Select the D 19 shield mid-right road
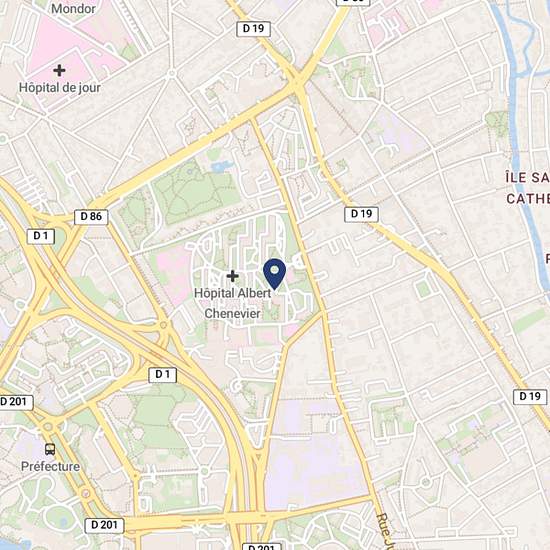The height and width of the screenshot is (550, 550). coord(361,214)
